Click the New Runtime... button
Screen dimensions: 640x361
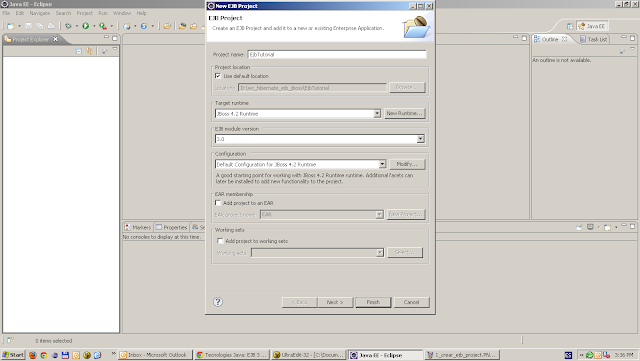coord(404,113)
